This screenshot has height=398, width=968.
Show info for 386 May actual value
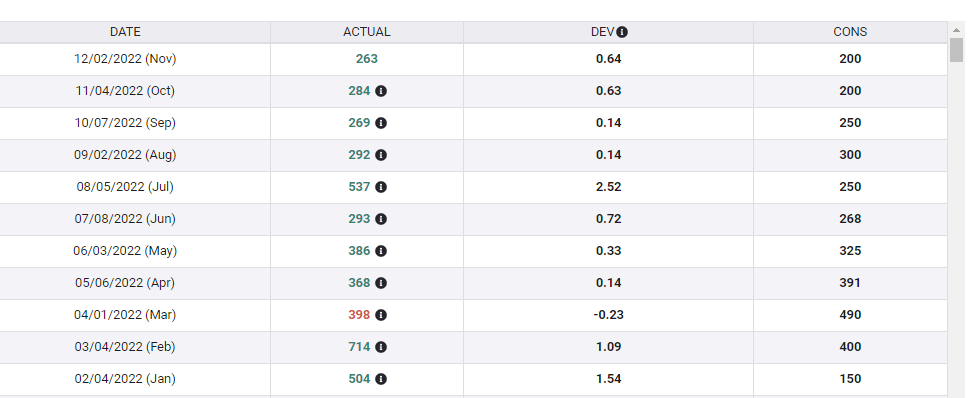click(381, 251)
